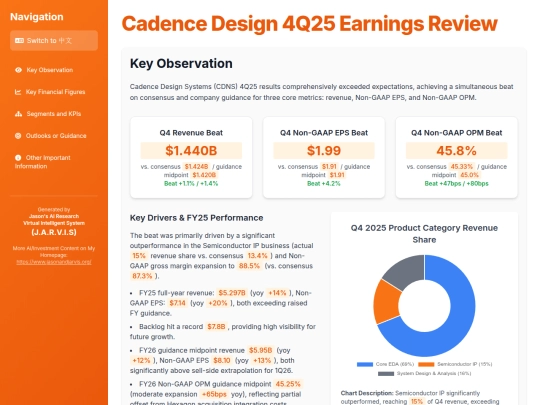Click the $7.14 Non-GAAP EPS figure
540x405 pixels.
177,303
